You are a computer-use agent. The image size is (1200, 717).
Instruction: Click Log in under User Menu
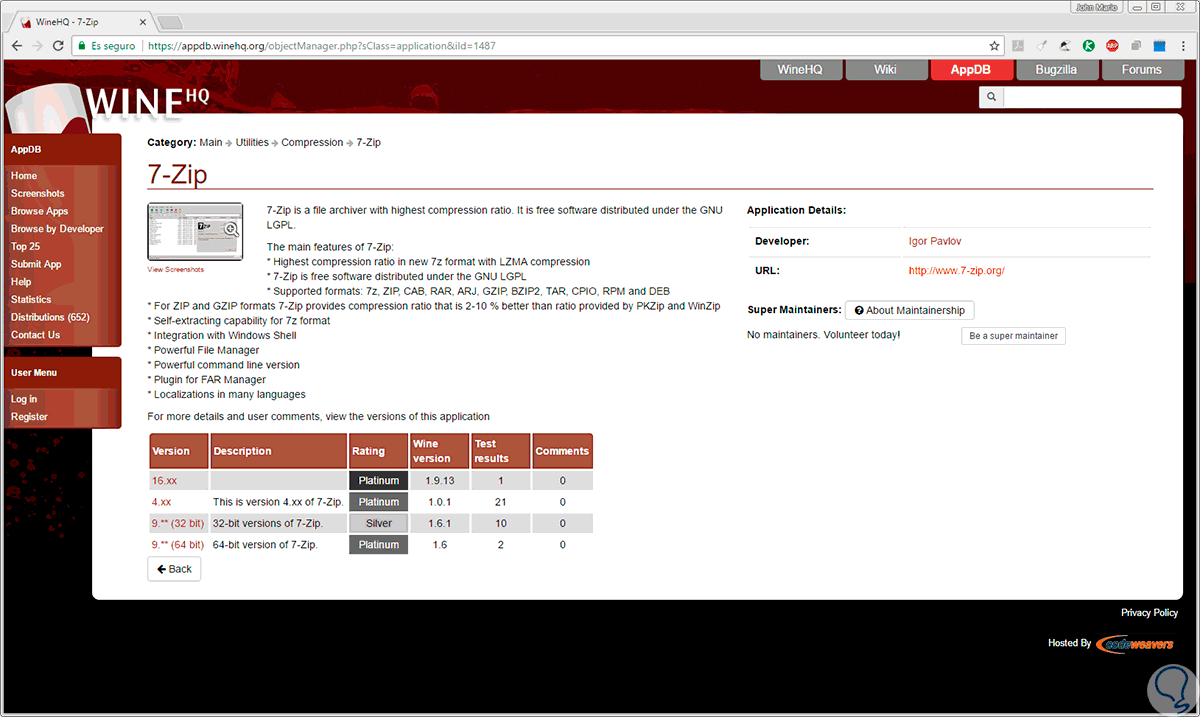tap(24, 399)
